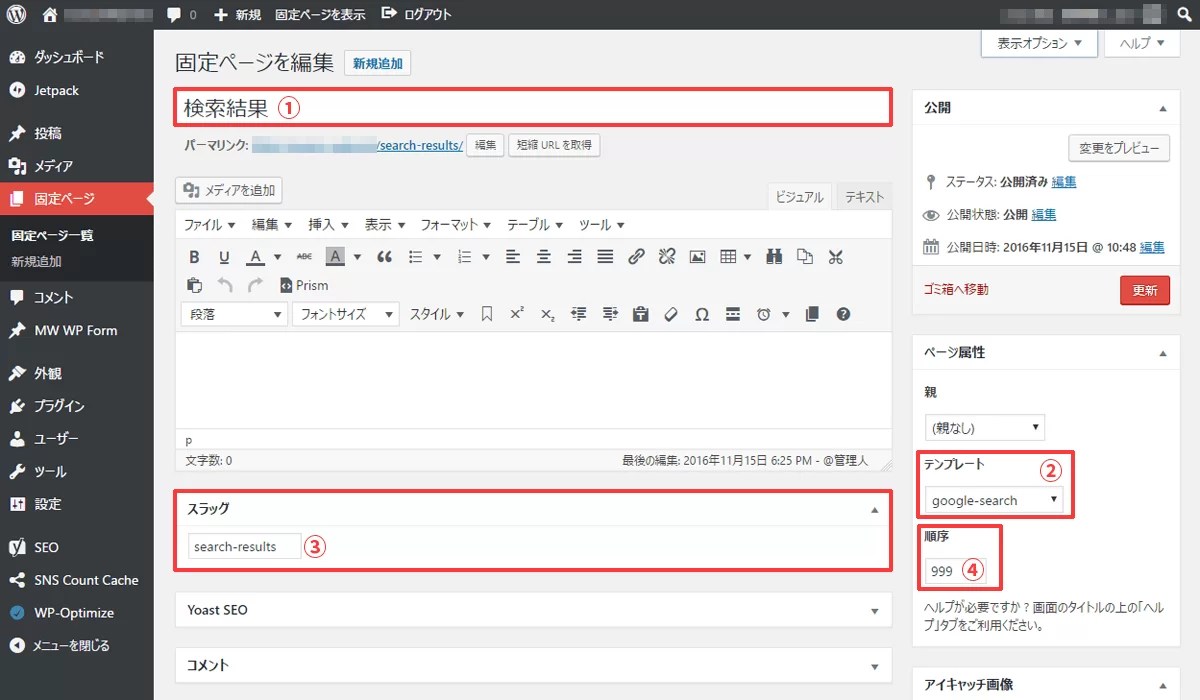
Task: Open numbered list style arrow
Action: click(x=486, y=257)
